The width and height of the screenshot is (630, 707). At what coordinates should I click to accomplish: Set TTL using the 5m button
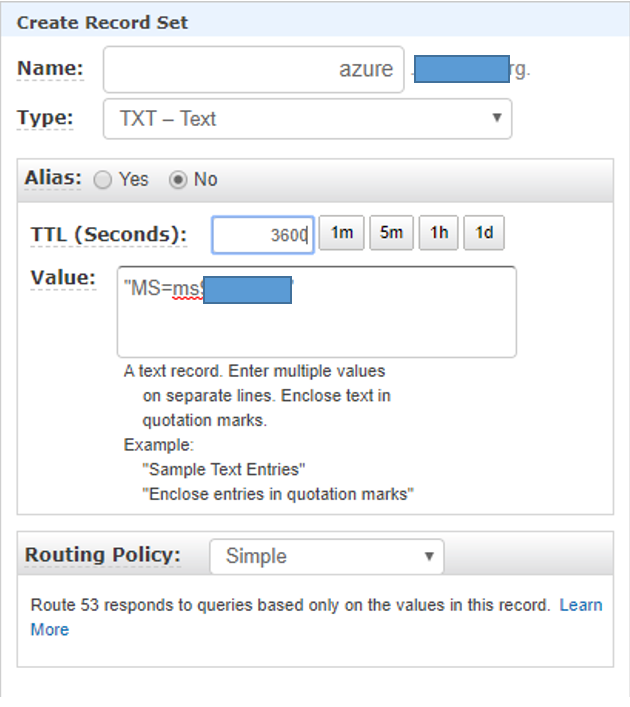tap(391, 233)
